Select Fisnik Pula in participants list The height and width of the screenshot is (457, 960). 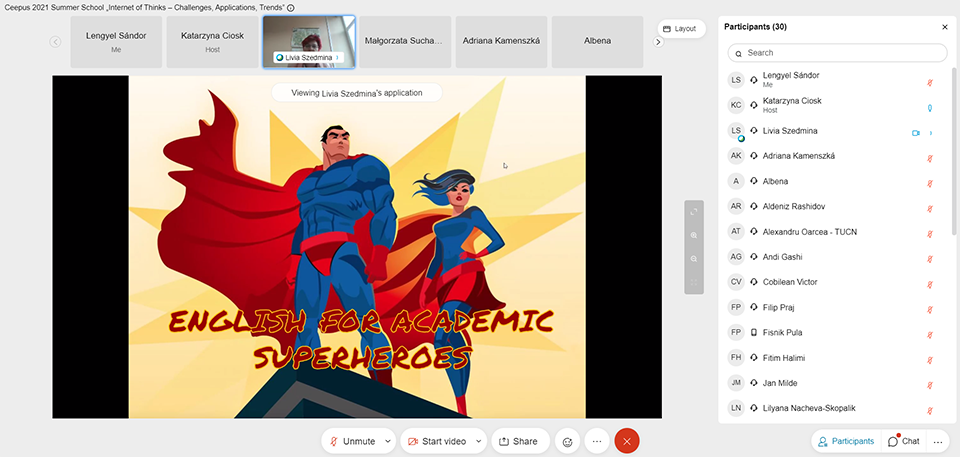833,333
